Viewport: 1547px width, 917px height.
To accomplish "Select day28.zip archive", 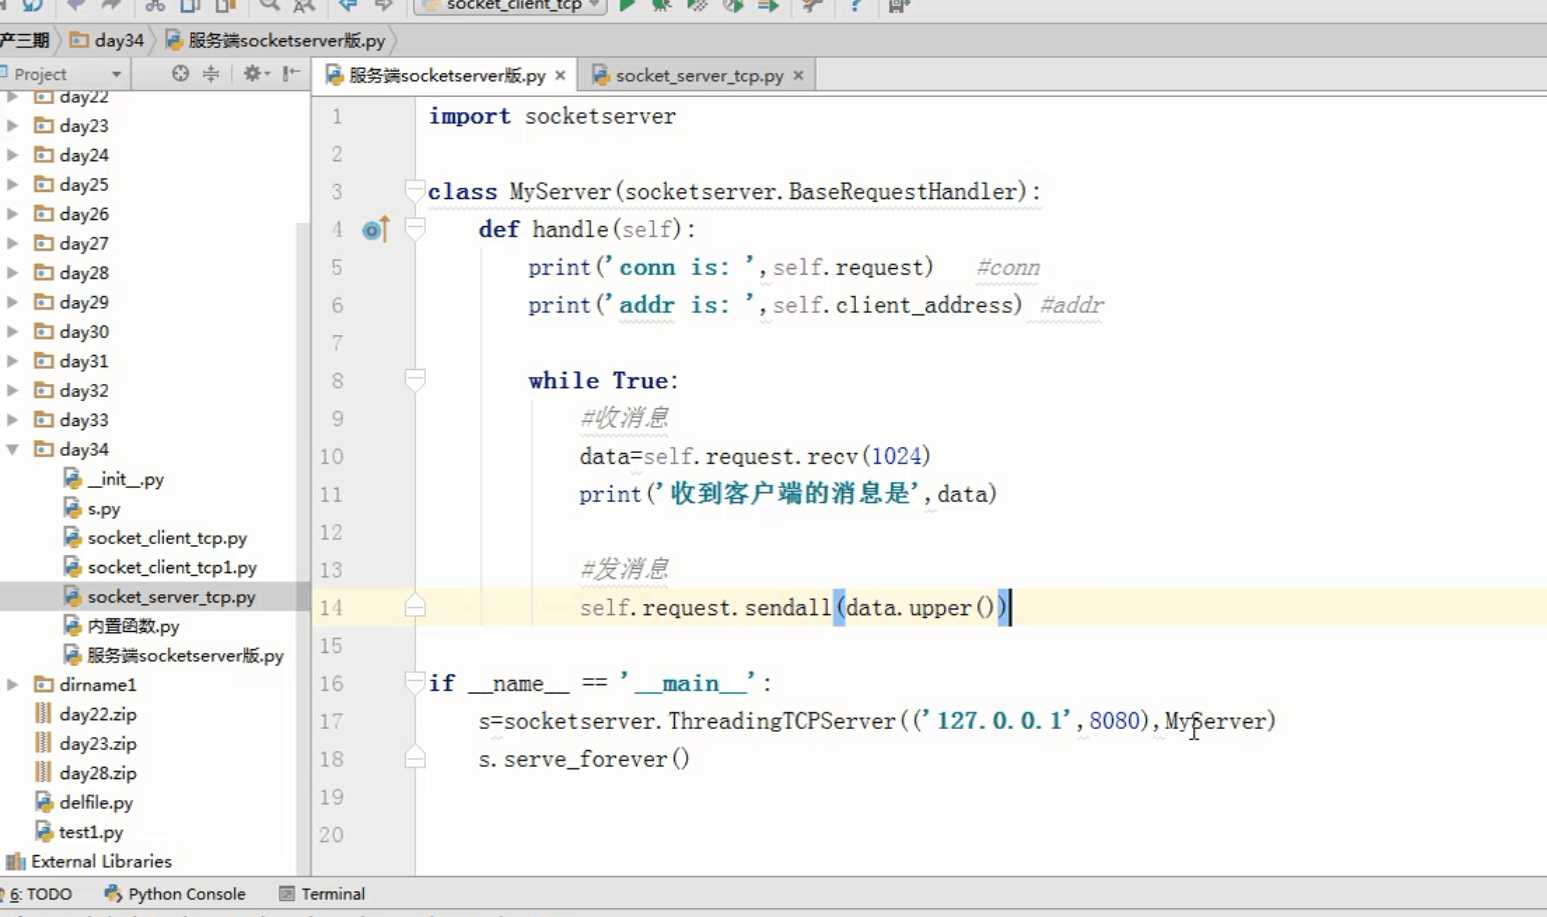I will [86, 773].
